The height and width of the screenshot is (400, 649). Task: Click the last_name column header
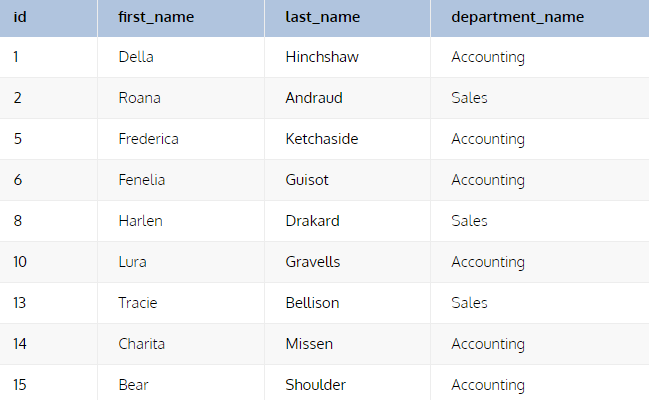tap(323, 17)
